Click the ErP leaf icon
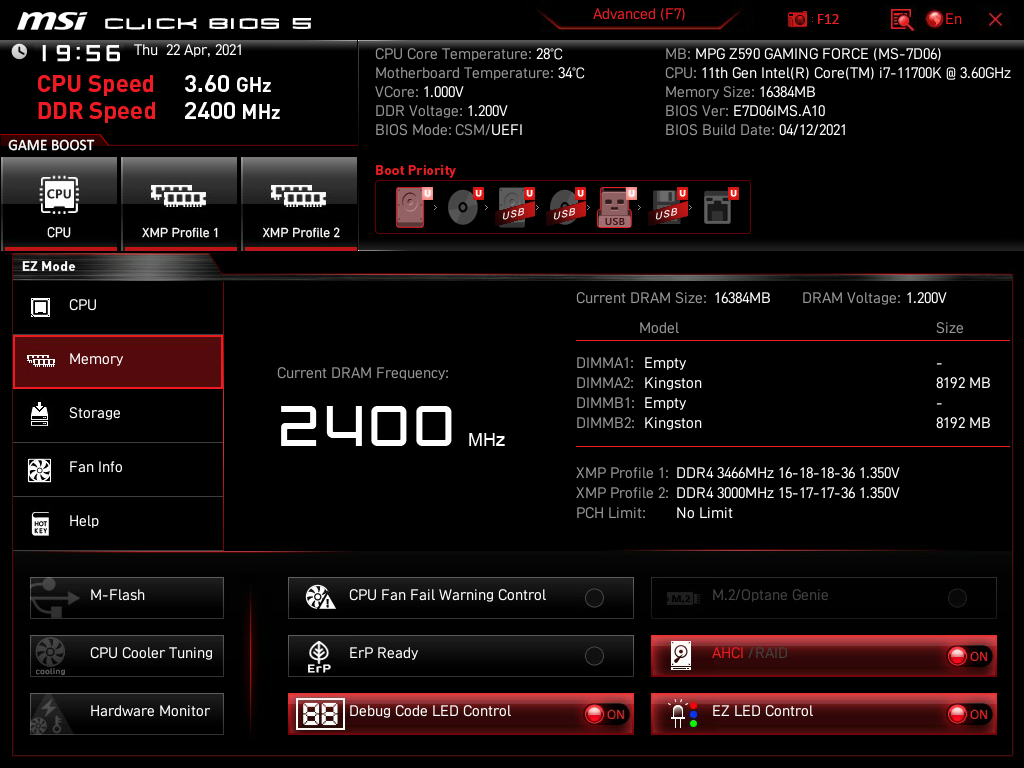 coord(319,656)
